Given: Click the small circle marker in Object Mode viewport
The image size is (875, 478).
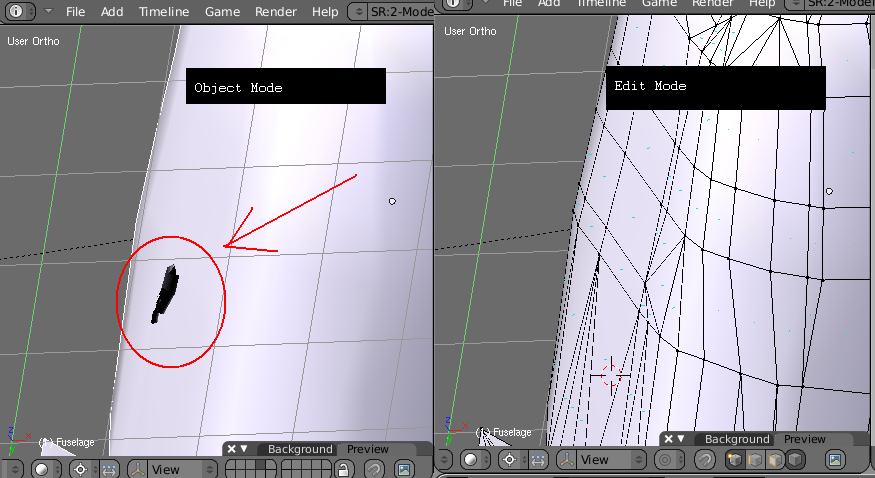Looking at the screenshot, I should coord(392,201).
